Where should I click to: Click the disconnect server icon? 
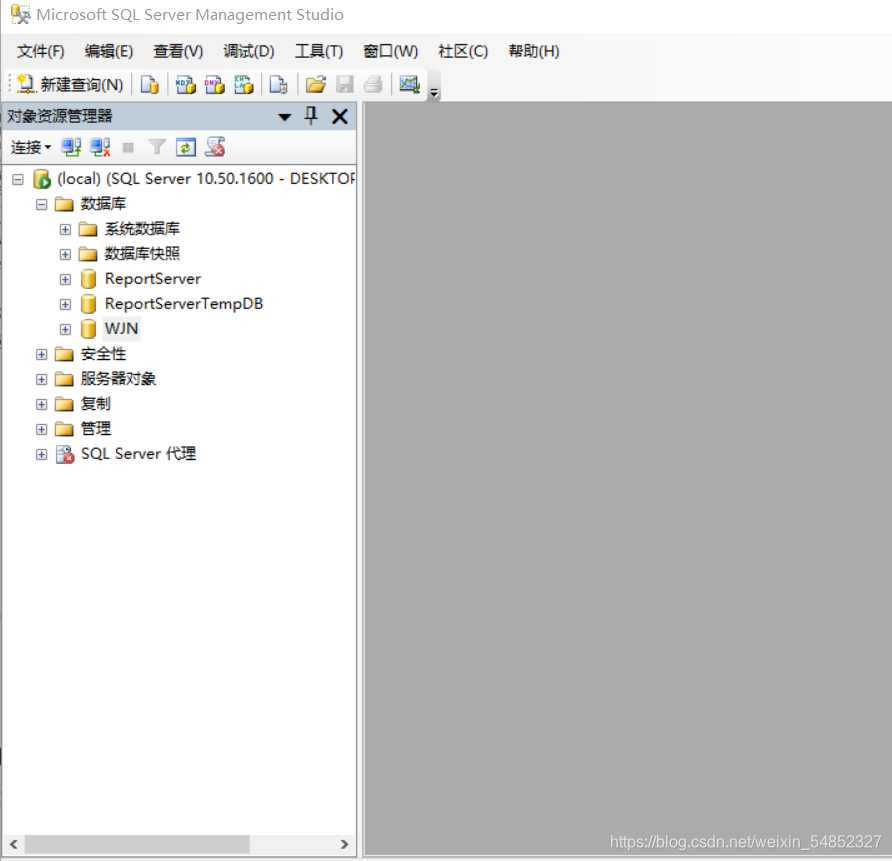pos(100,148)
